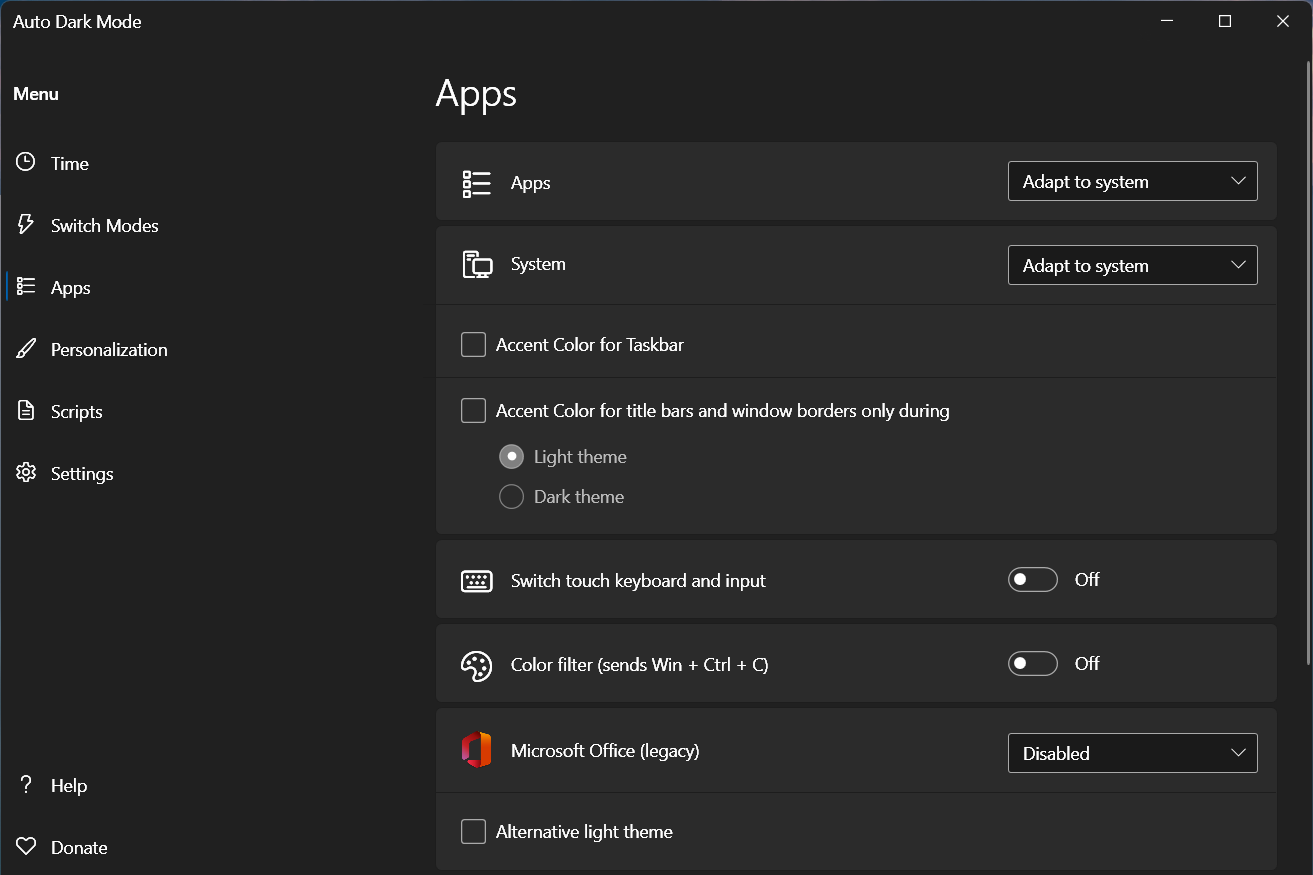Open the Help link in sidebar

(69, 785)
